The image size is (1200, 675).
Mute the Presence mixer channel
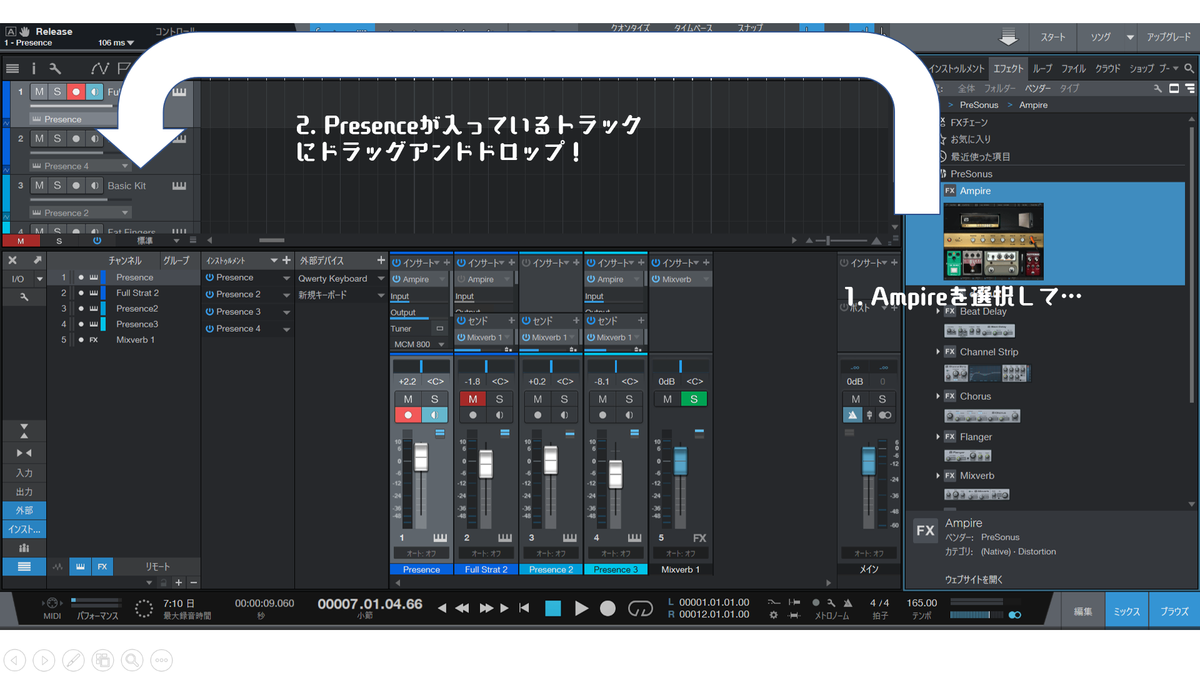[407, 399]
